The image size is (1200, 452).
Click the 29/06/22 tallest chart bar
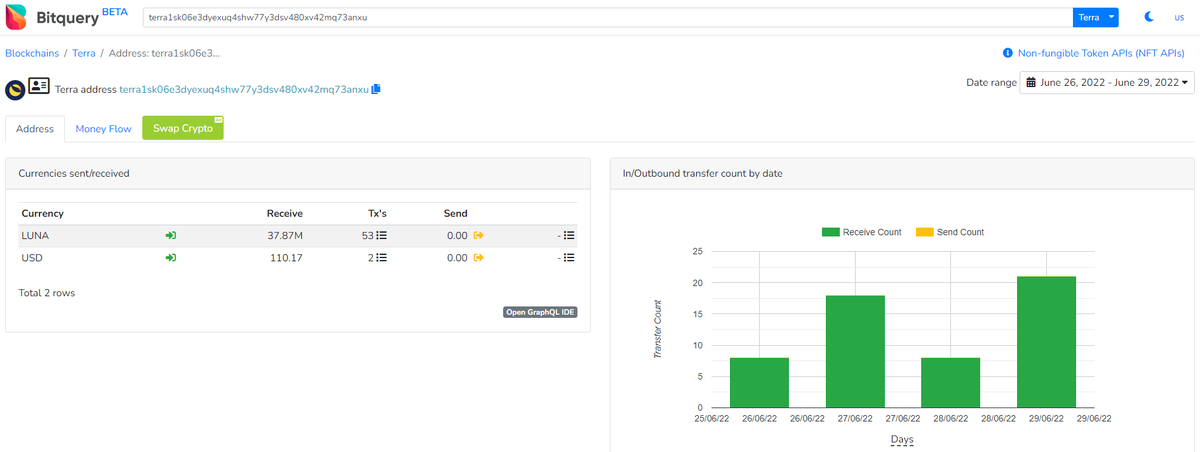pyautogui.click(x=1046, y=342)
